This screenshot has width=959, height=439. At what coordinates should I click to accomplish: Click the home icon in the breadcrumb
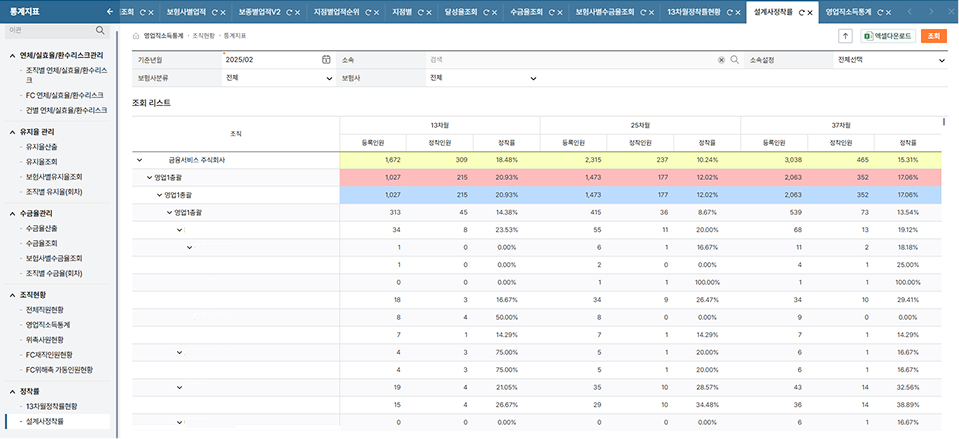tap(136, 36)
